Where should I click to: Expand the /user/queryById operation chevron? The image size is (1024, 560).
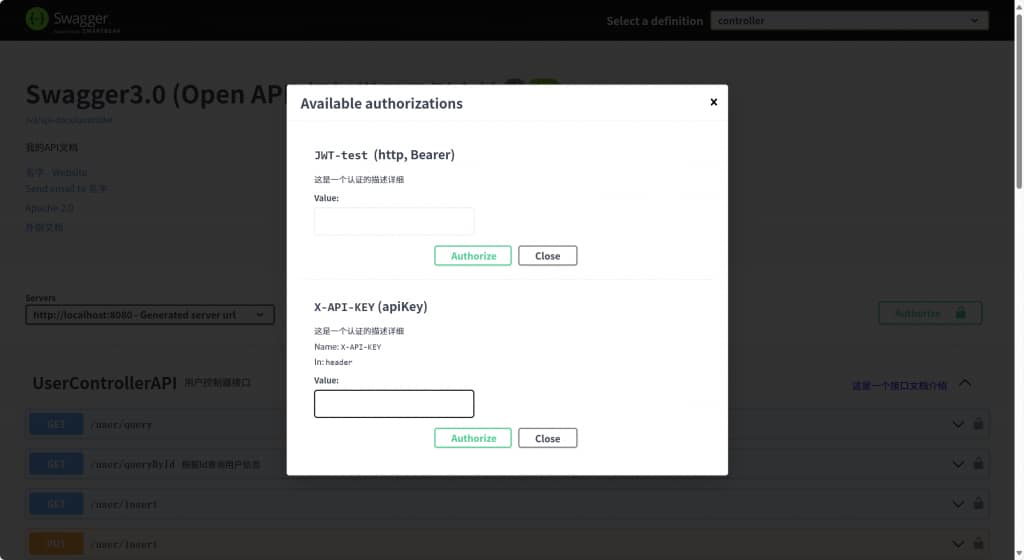point(958,464)
